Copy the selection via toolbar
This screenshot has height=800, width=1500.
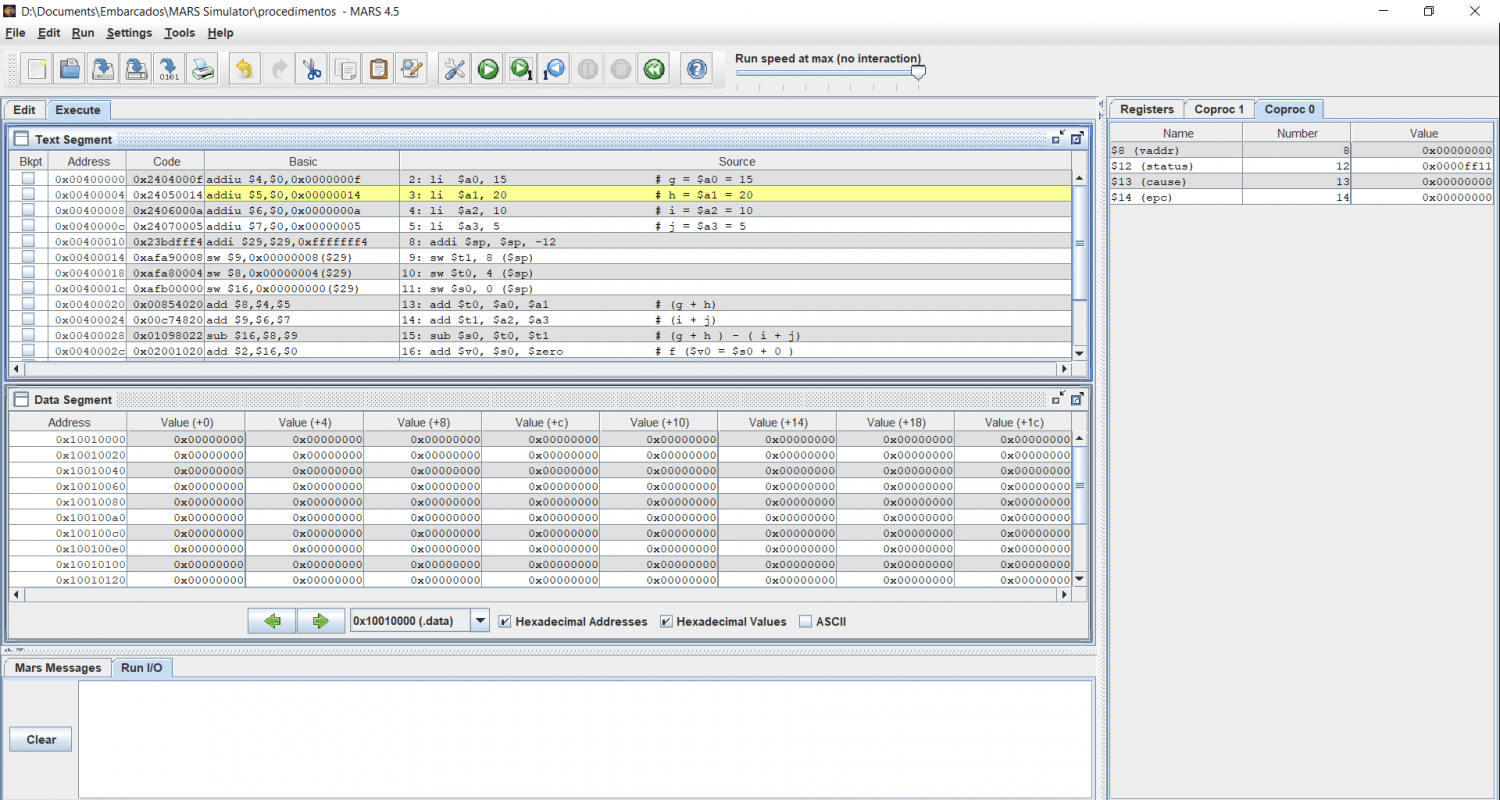[345, 69]
